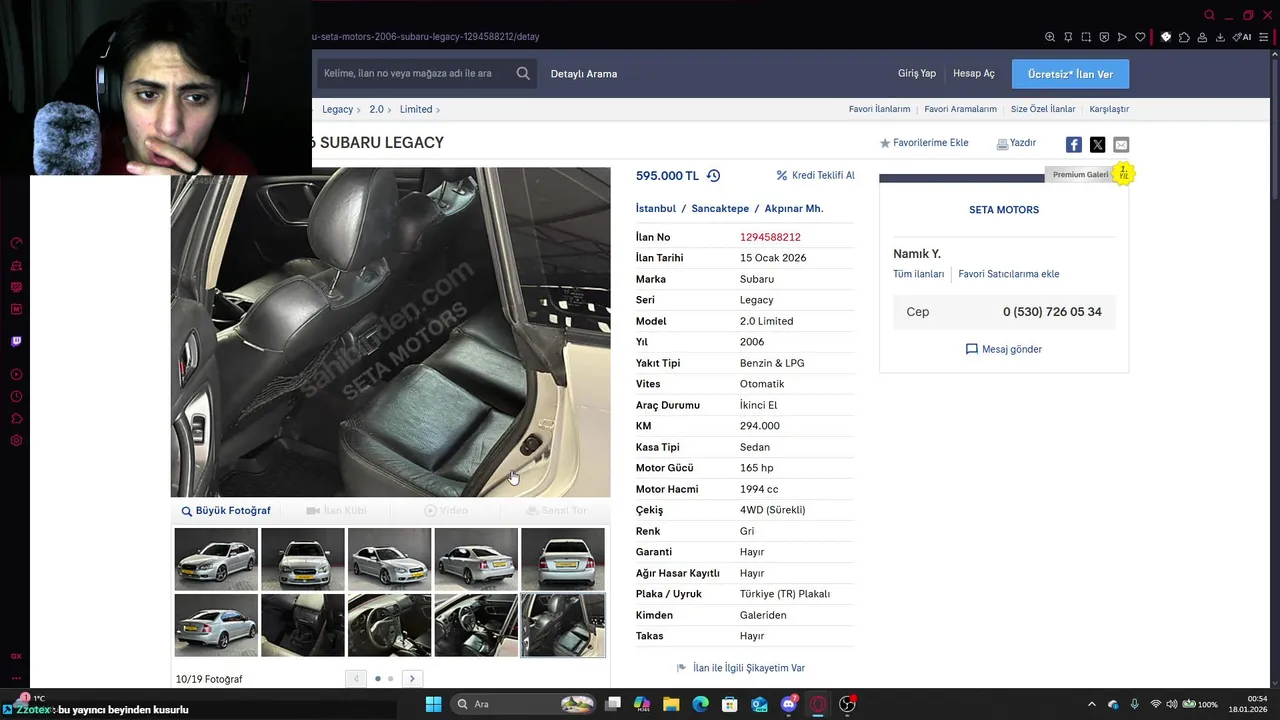Click Mesaj gönder link
Image resolution: width=1280 pixels, height=720 pixels.
1004,349
